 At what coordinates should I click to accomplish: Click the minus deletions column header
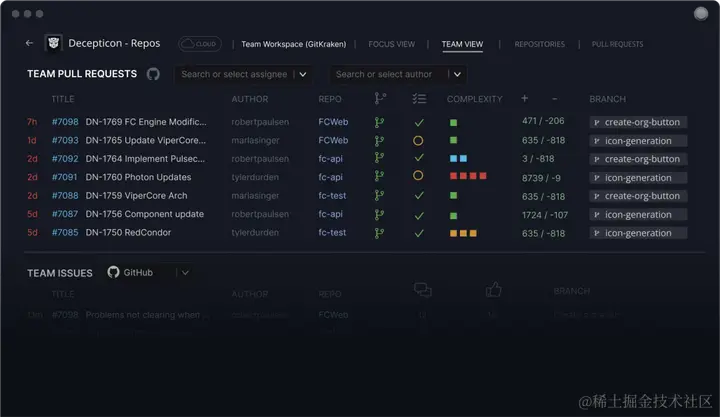point(554,99)
